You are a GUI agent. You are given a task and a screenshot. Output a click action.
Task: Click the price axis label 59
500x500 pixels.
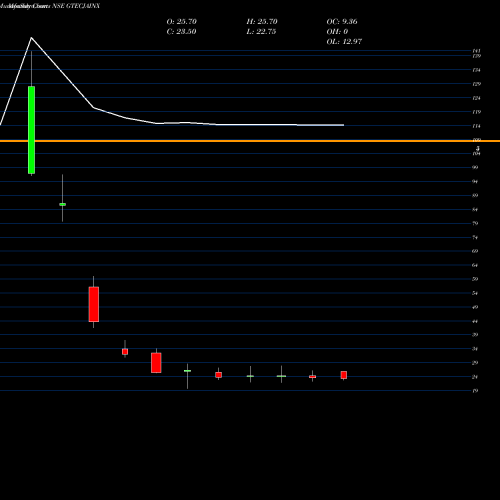pos(475,279)
